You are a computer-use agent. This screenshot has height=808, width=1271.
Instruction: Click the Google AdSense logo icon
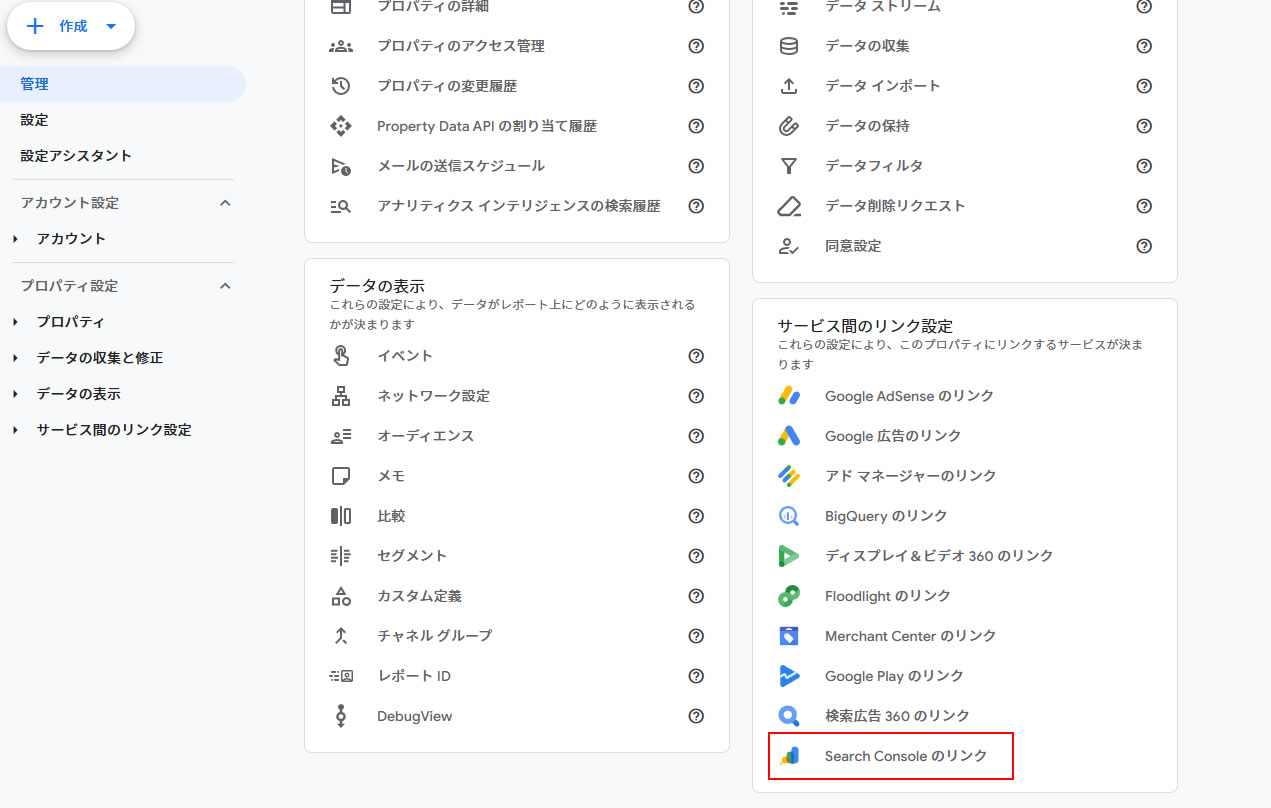coord(791,396)
